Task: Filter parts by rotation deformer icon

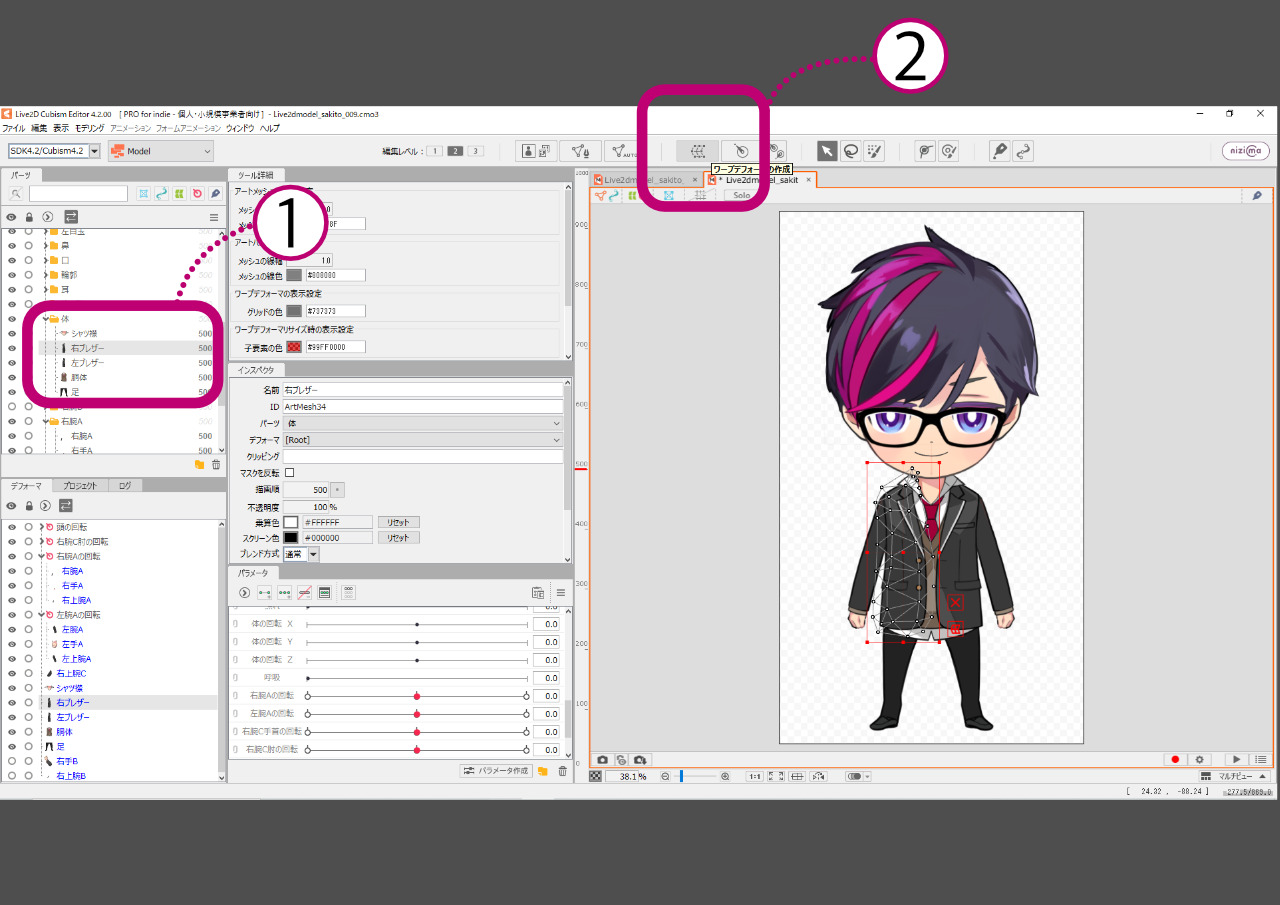Action: click(197, 193)
